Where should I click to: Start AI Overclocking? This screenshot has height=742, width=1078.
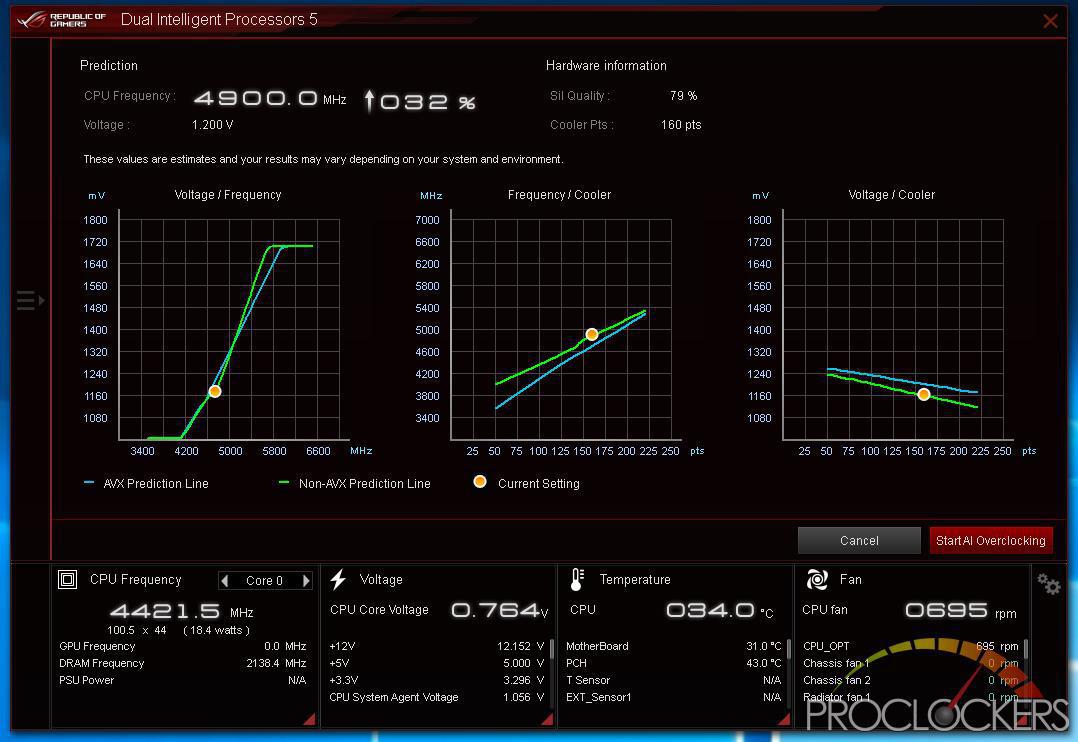(x=991, y=541)
